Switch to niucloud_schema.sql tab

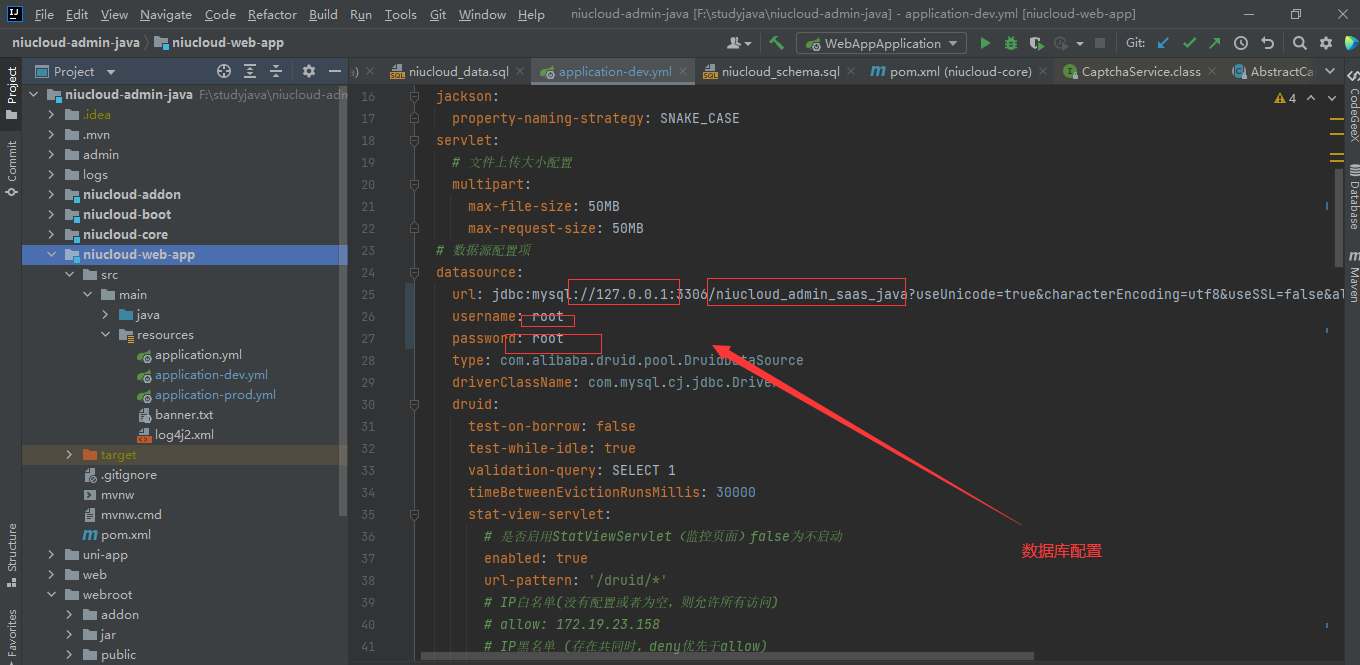pos(779,71)
